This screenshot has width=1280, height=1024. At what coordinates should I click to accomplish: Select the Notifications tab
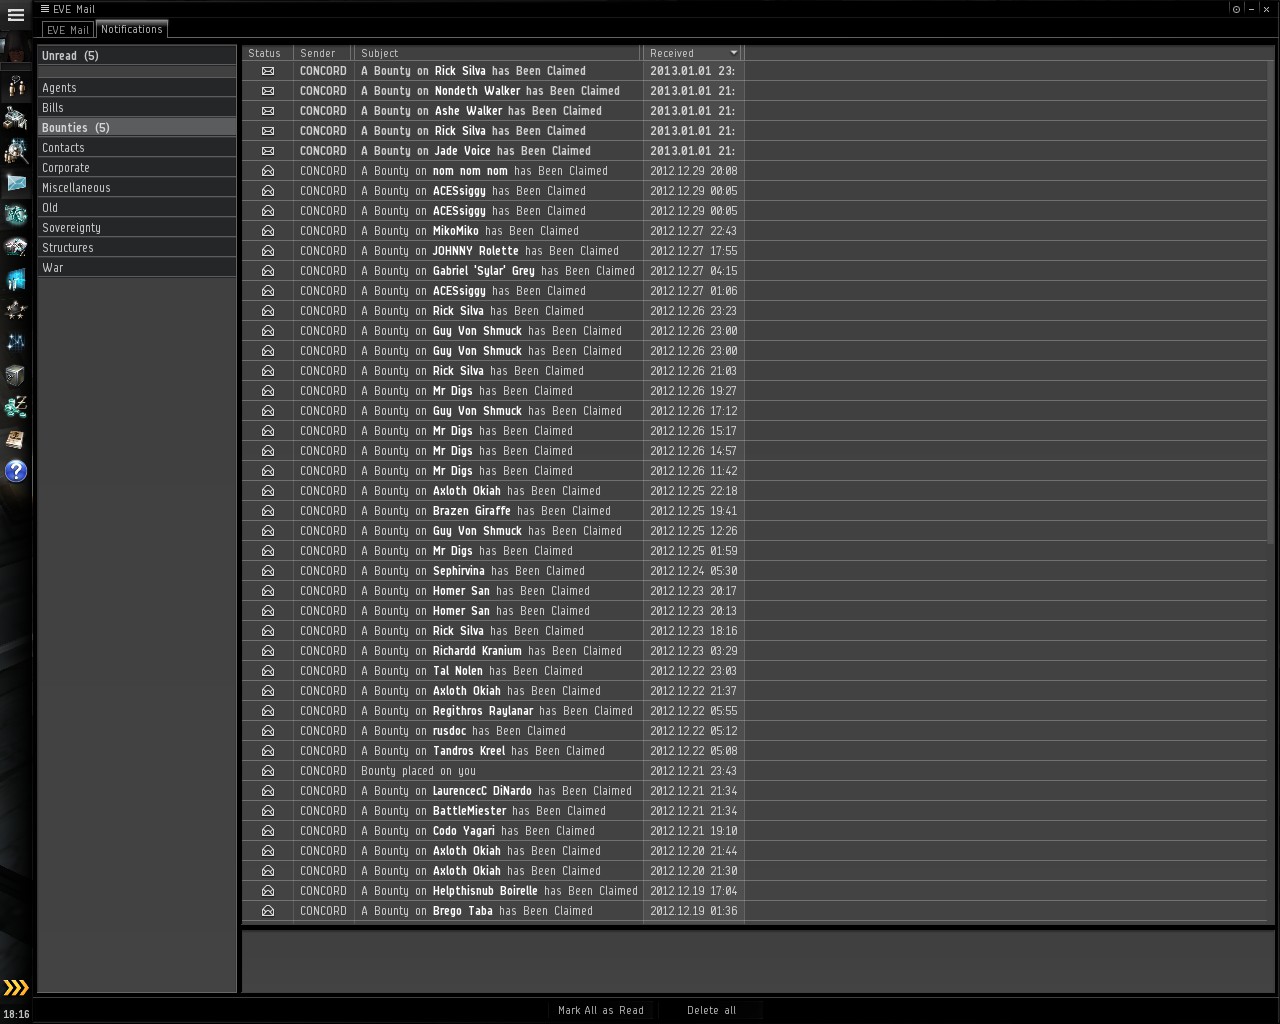(x=132, y=29)
